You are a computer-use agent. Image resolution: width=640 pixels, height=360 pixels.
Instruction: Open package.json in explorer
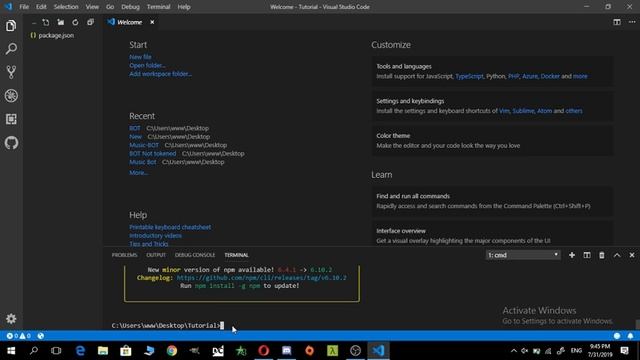[x=56, y=36]
